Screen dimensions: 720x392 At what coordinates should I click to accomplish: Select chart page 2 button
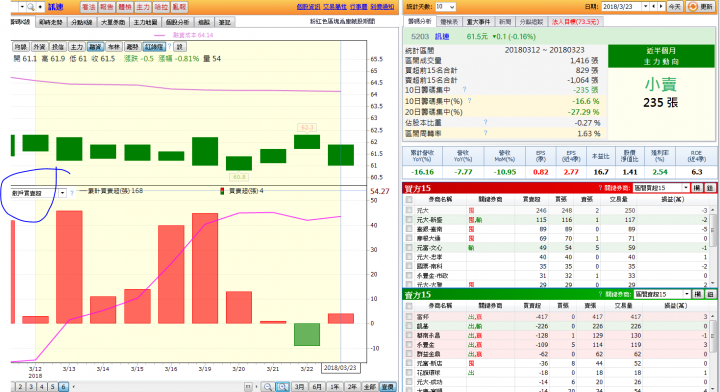(x=20, y=387)
